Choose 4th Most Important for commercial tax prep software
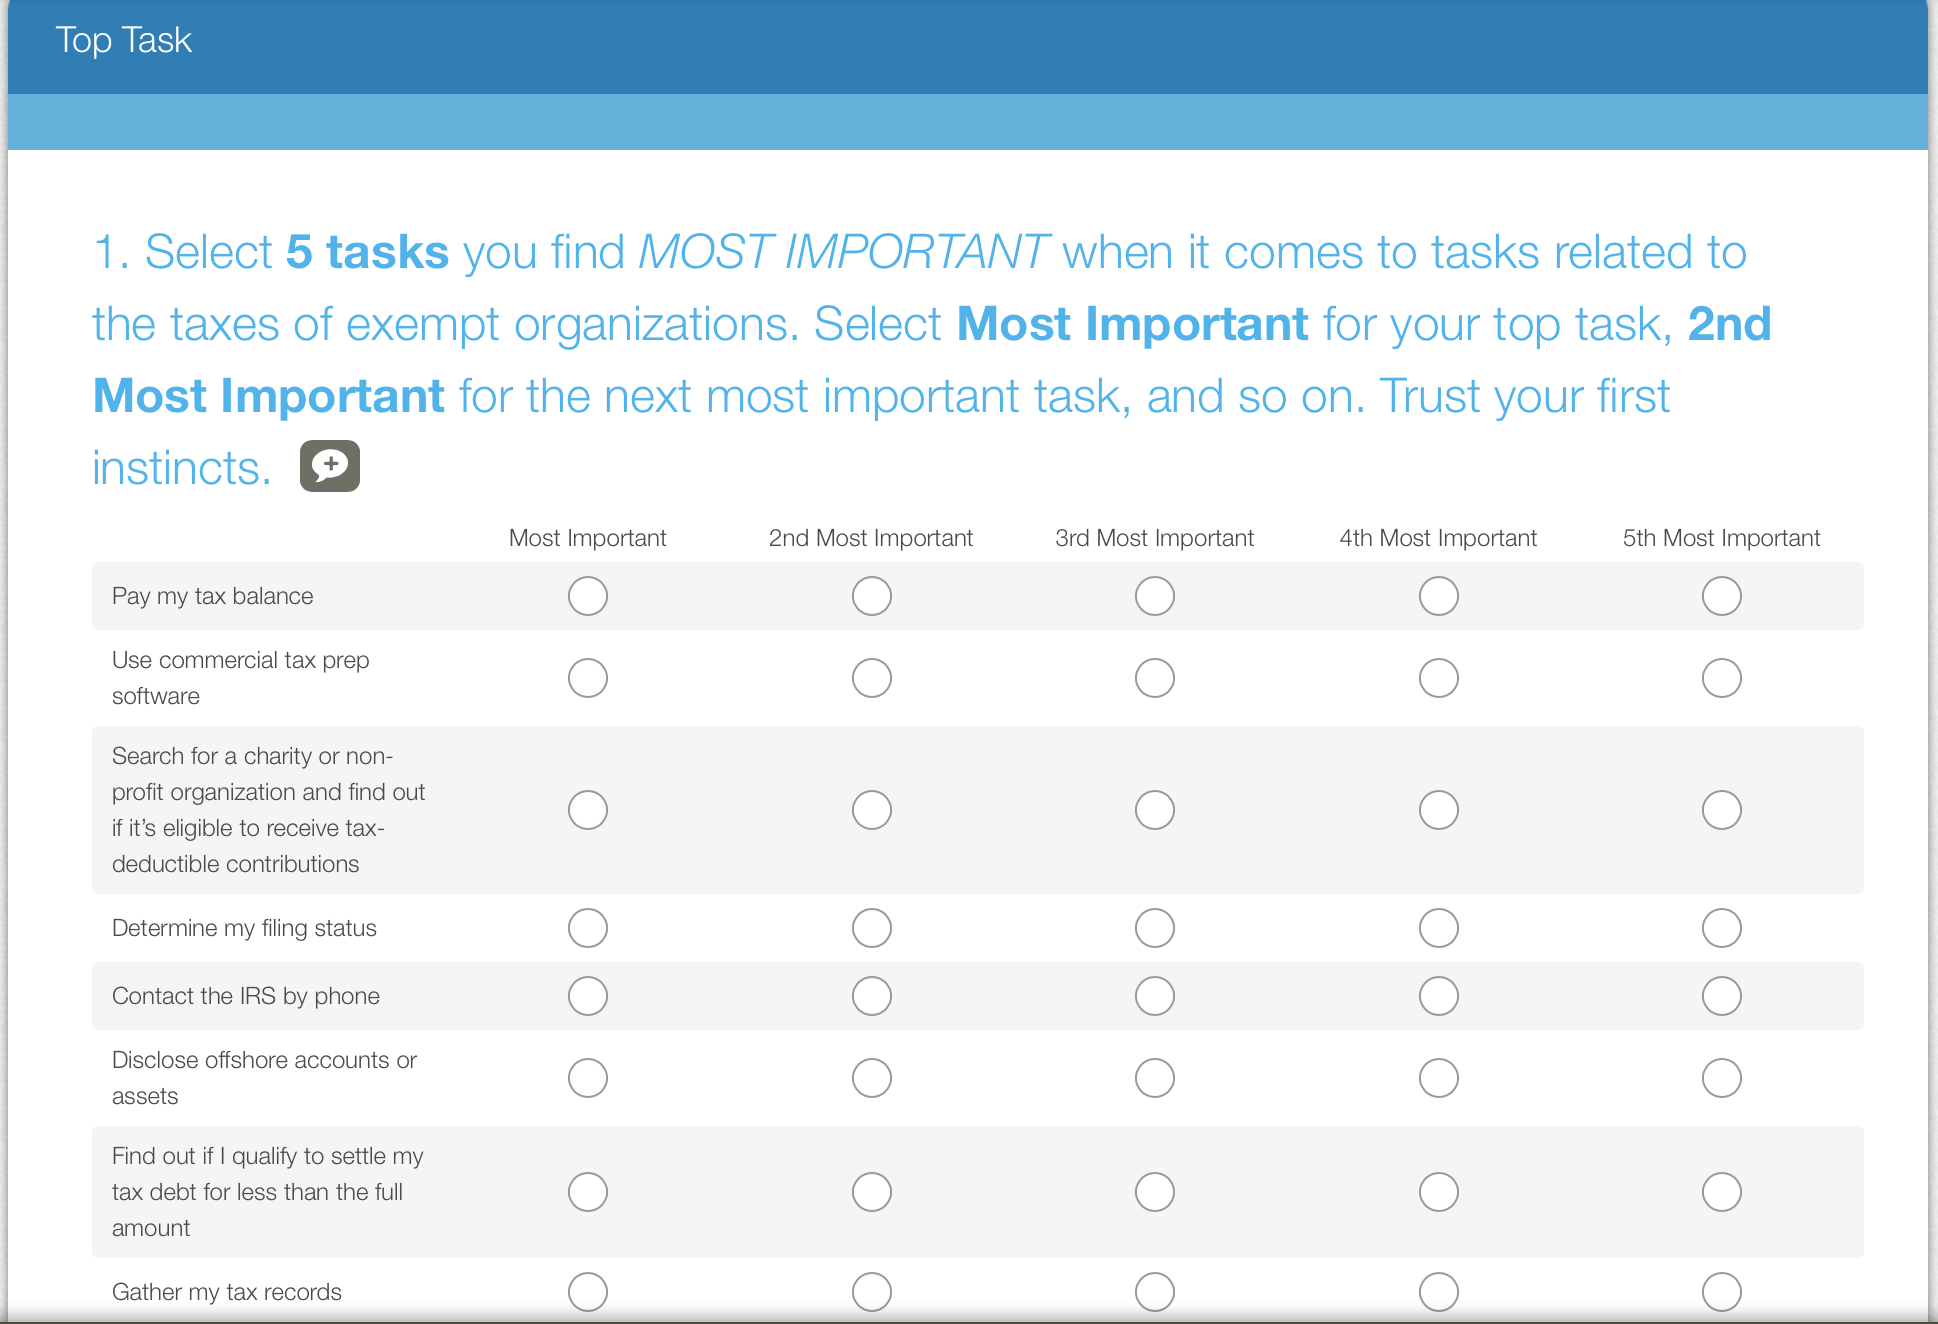 (x=1438, y=678)
